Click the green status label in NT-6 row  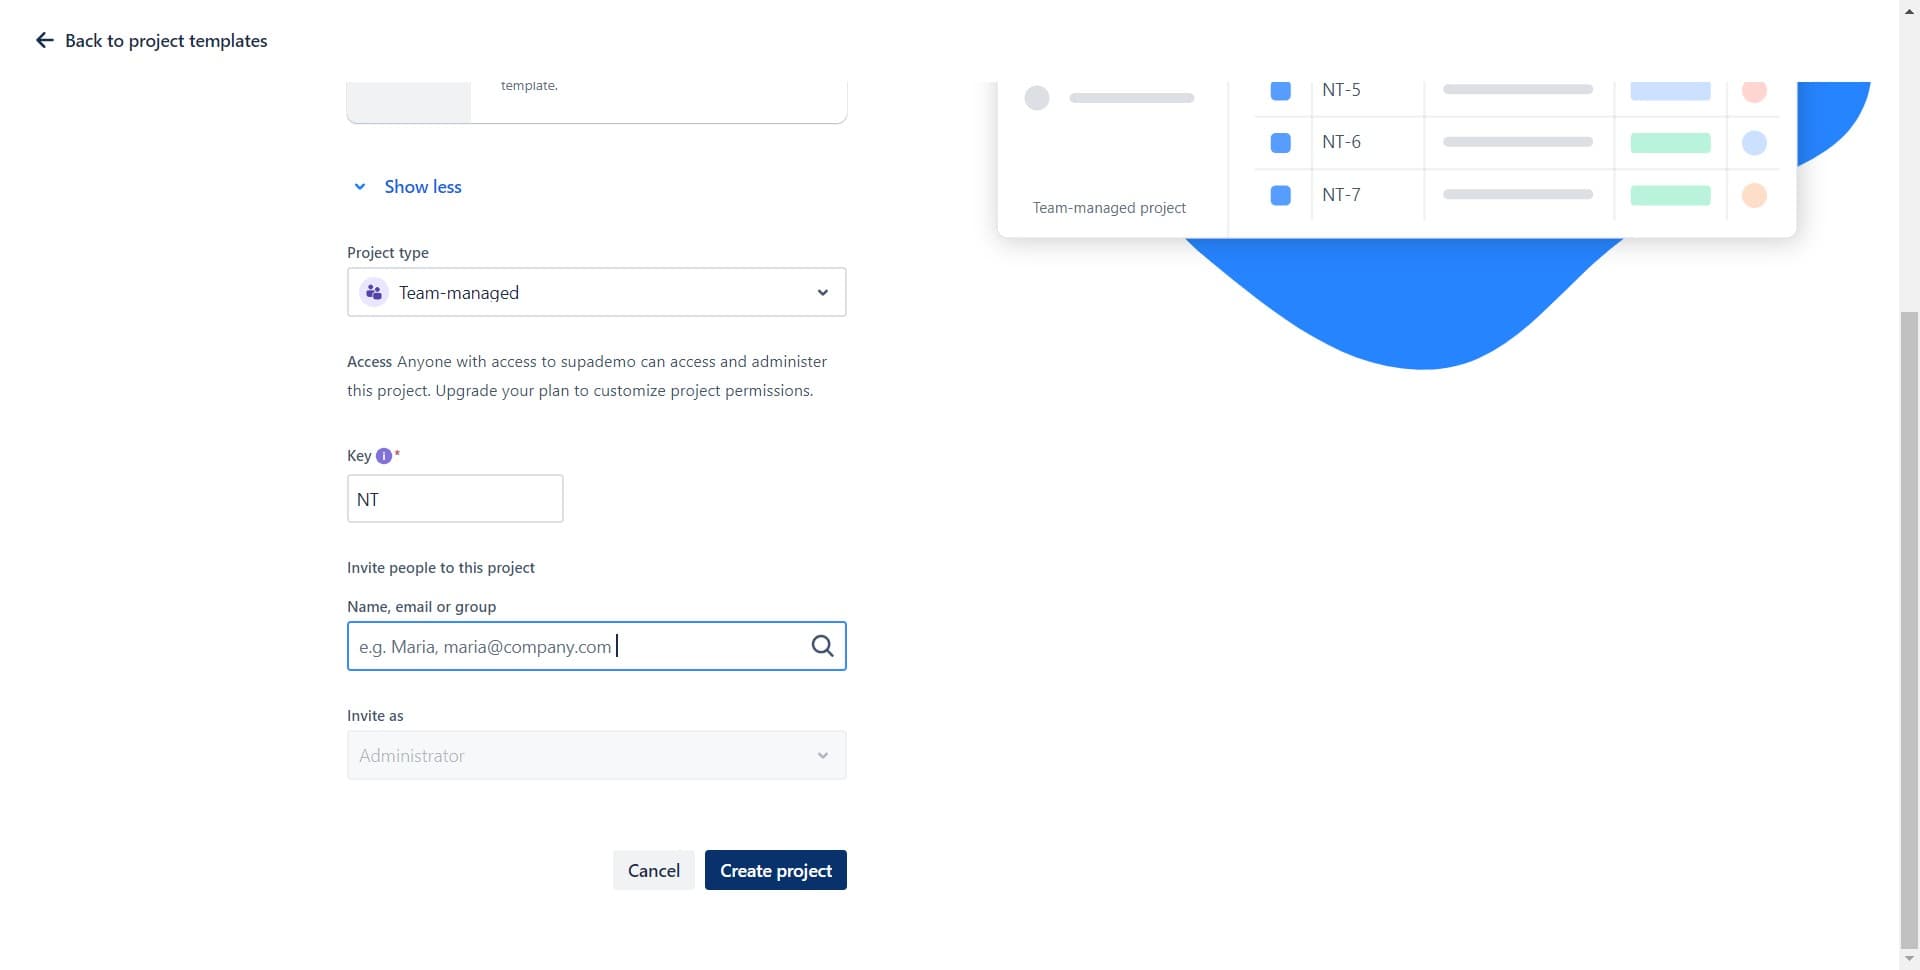coord(1669,143)
